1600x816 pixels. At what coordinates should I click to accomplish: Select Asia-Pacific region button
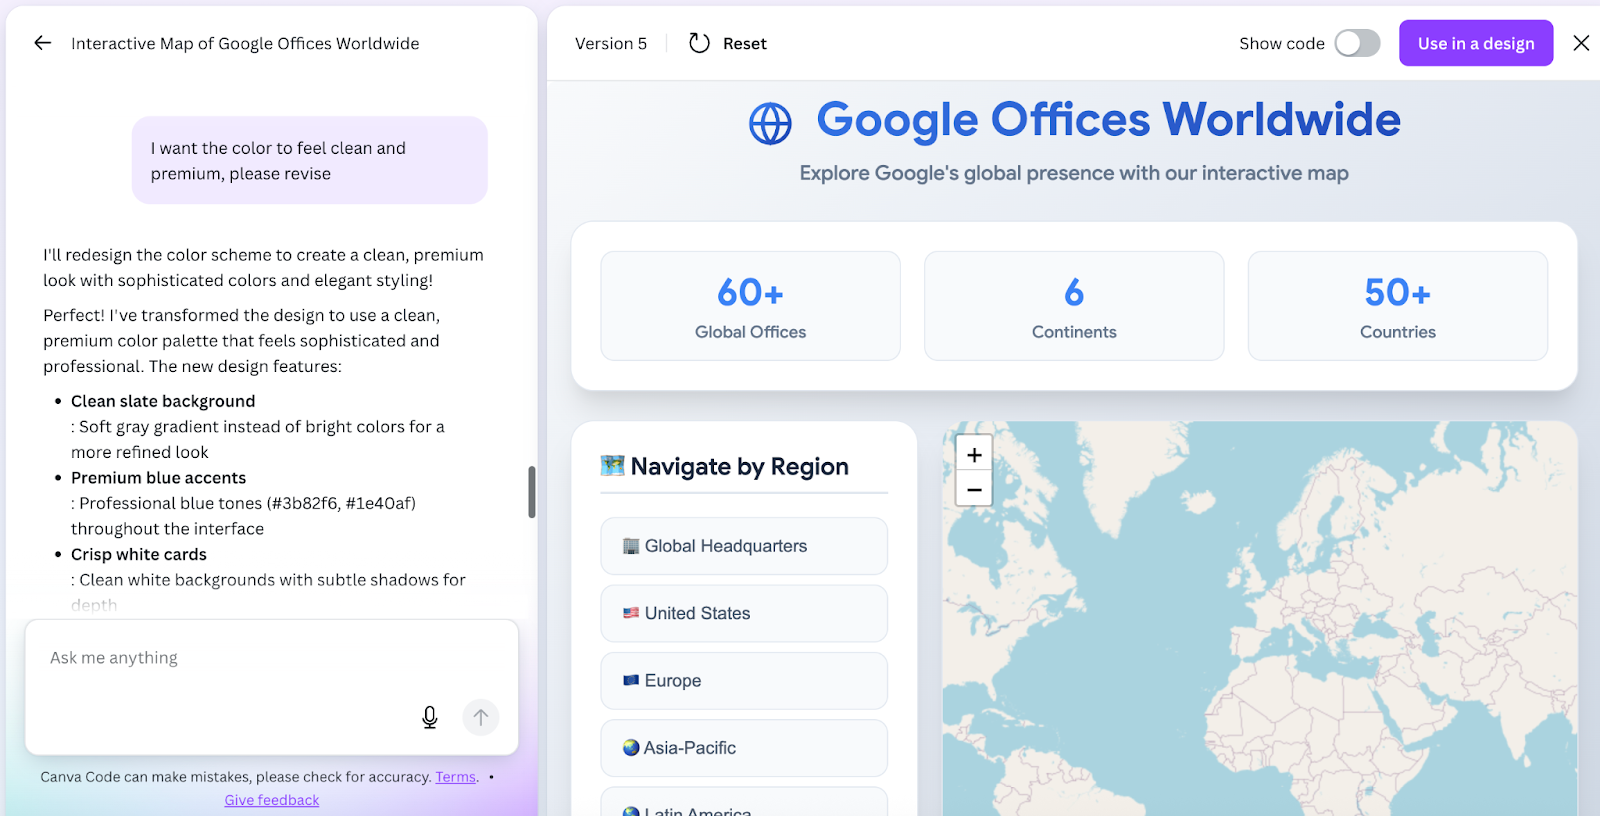tap(744, 747)
